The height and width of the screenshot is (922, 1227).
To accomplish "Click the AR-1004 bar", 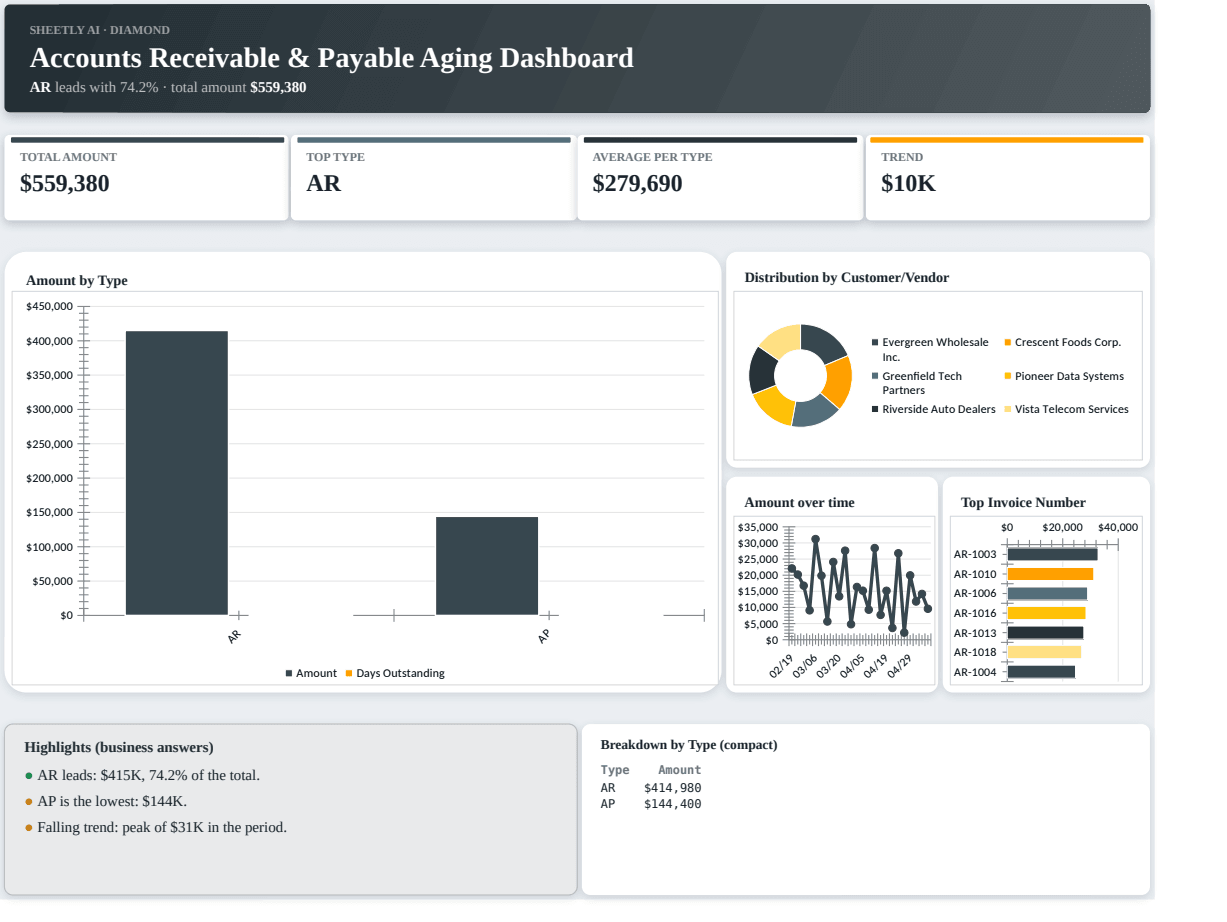I will click(x=1041, y=672).
